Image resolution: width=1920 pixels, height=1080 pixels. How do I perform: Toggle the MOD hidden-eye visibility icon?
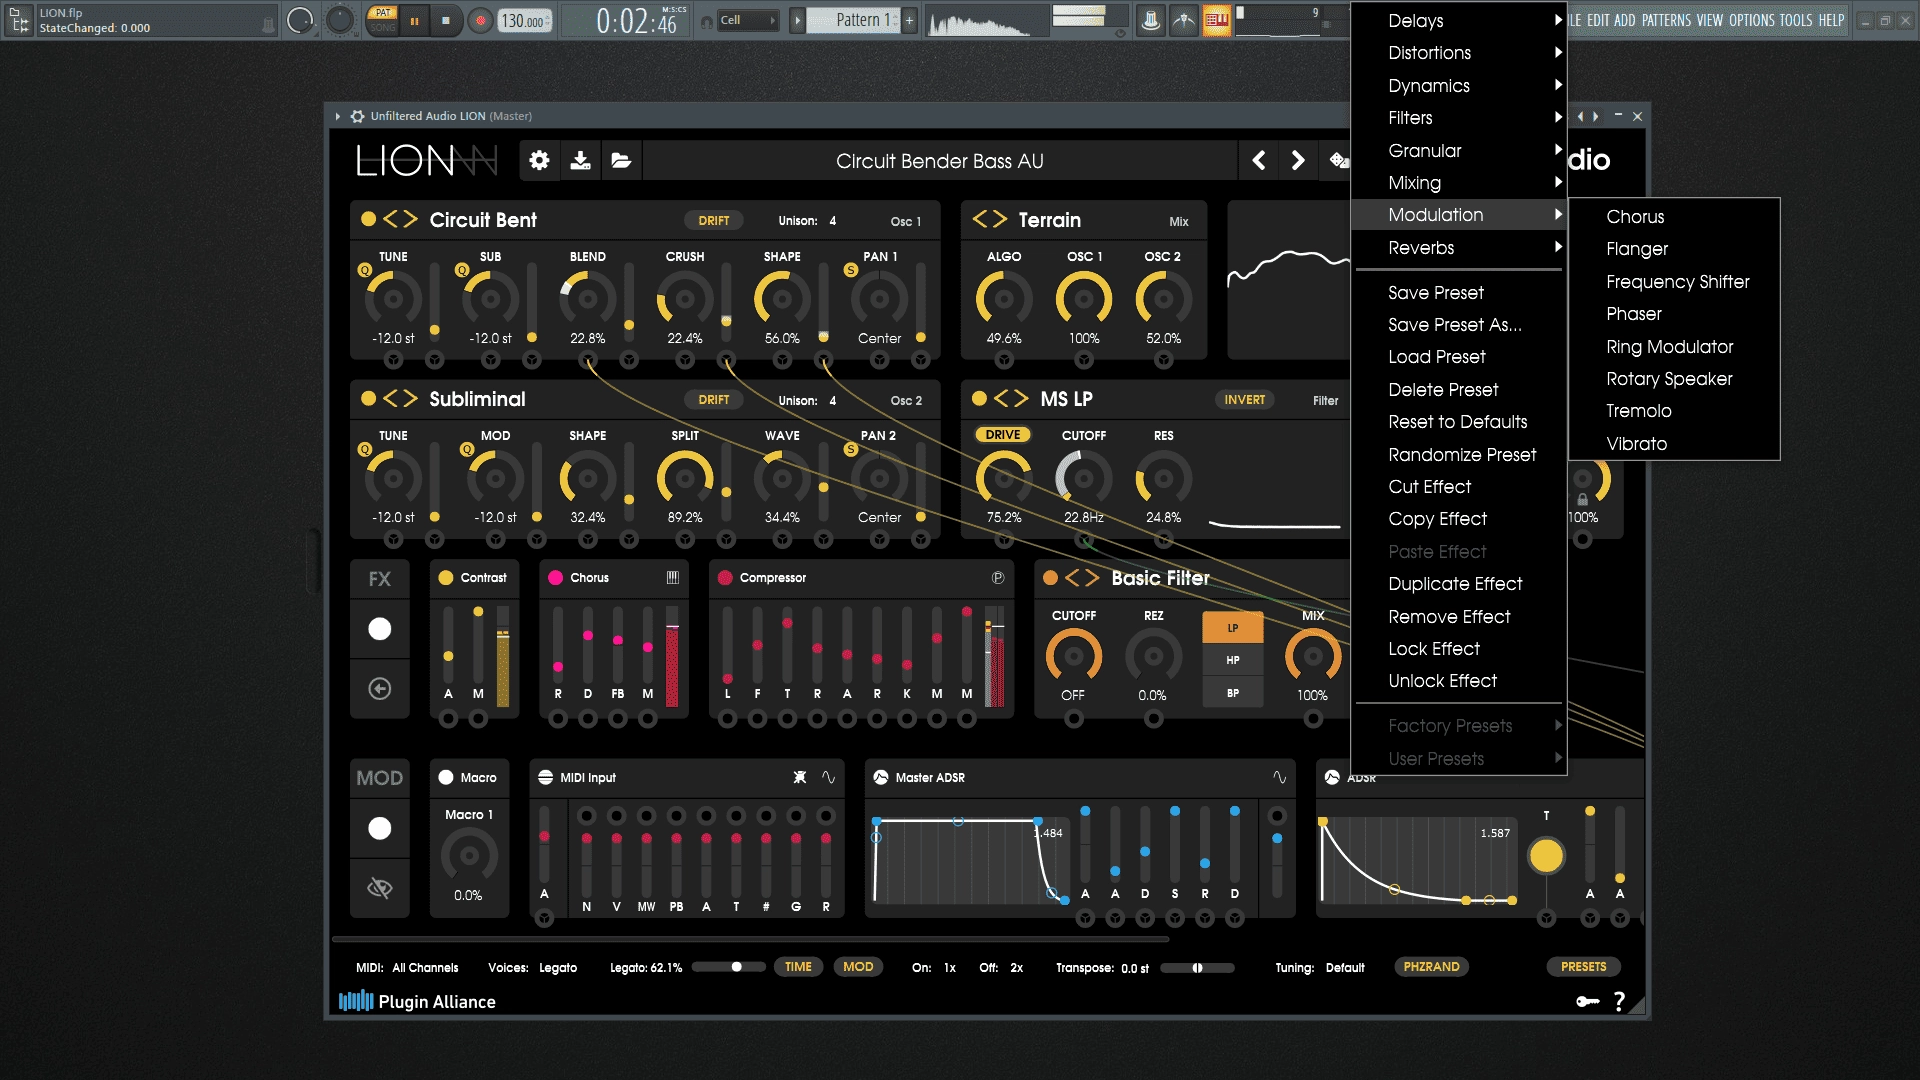point(380,887)
